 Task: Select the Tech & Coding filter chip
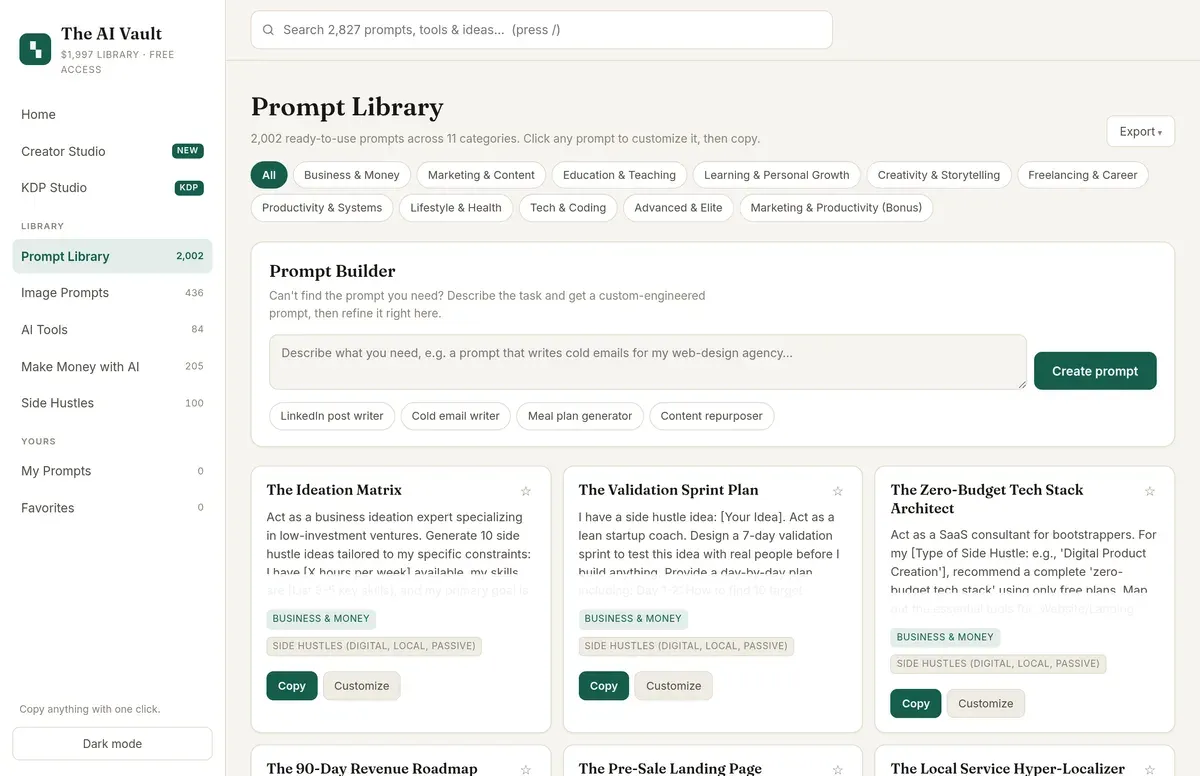pyautogui.click(x=568, y=208)
